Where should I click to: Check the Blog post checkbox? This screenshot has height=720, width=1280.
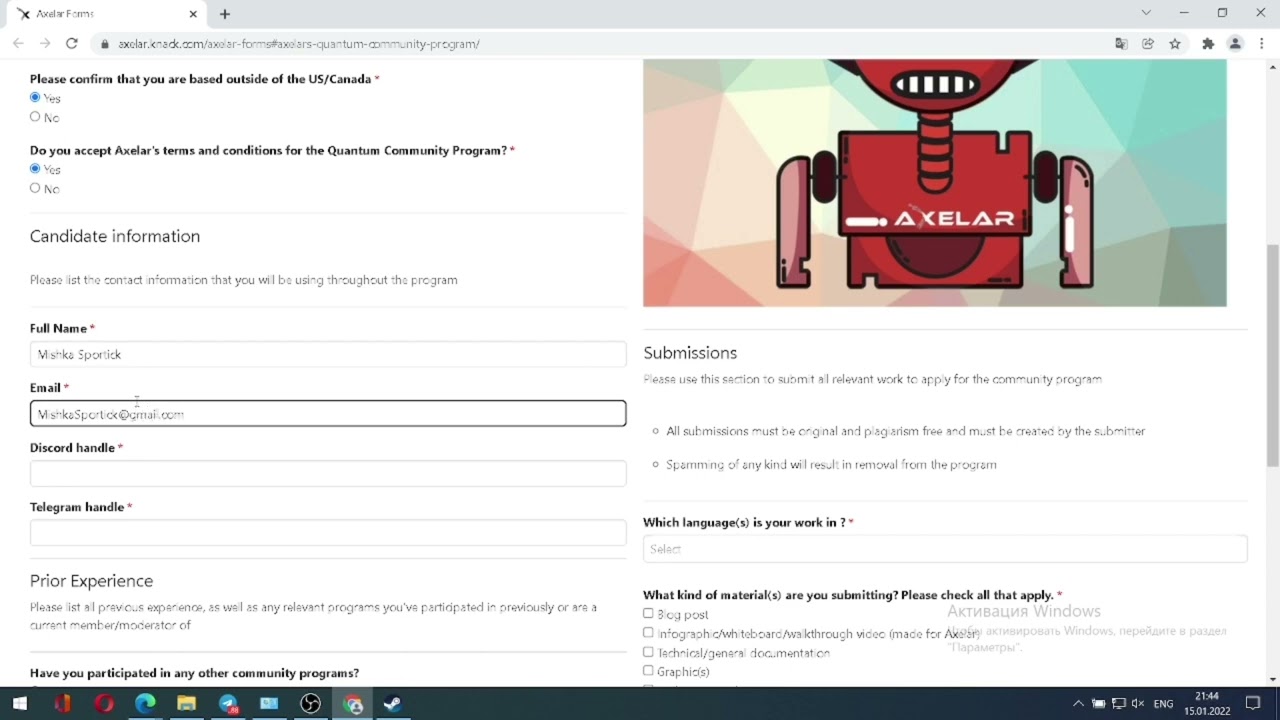click(x=648, y=613)
